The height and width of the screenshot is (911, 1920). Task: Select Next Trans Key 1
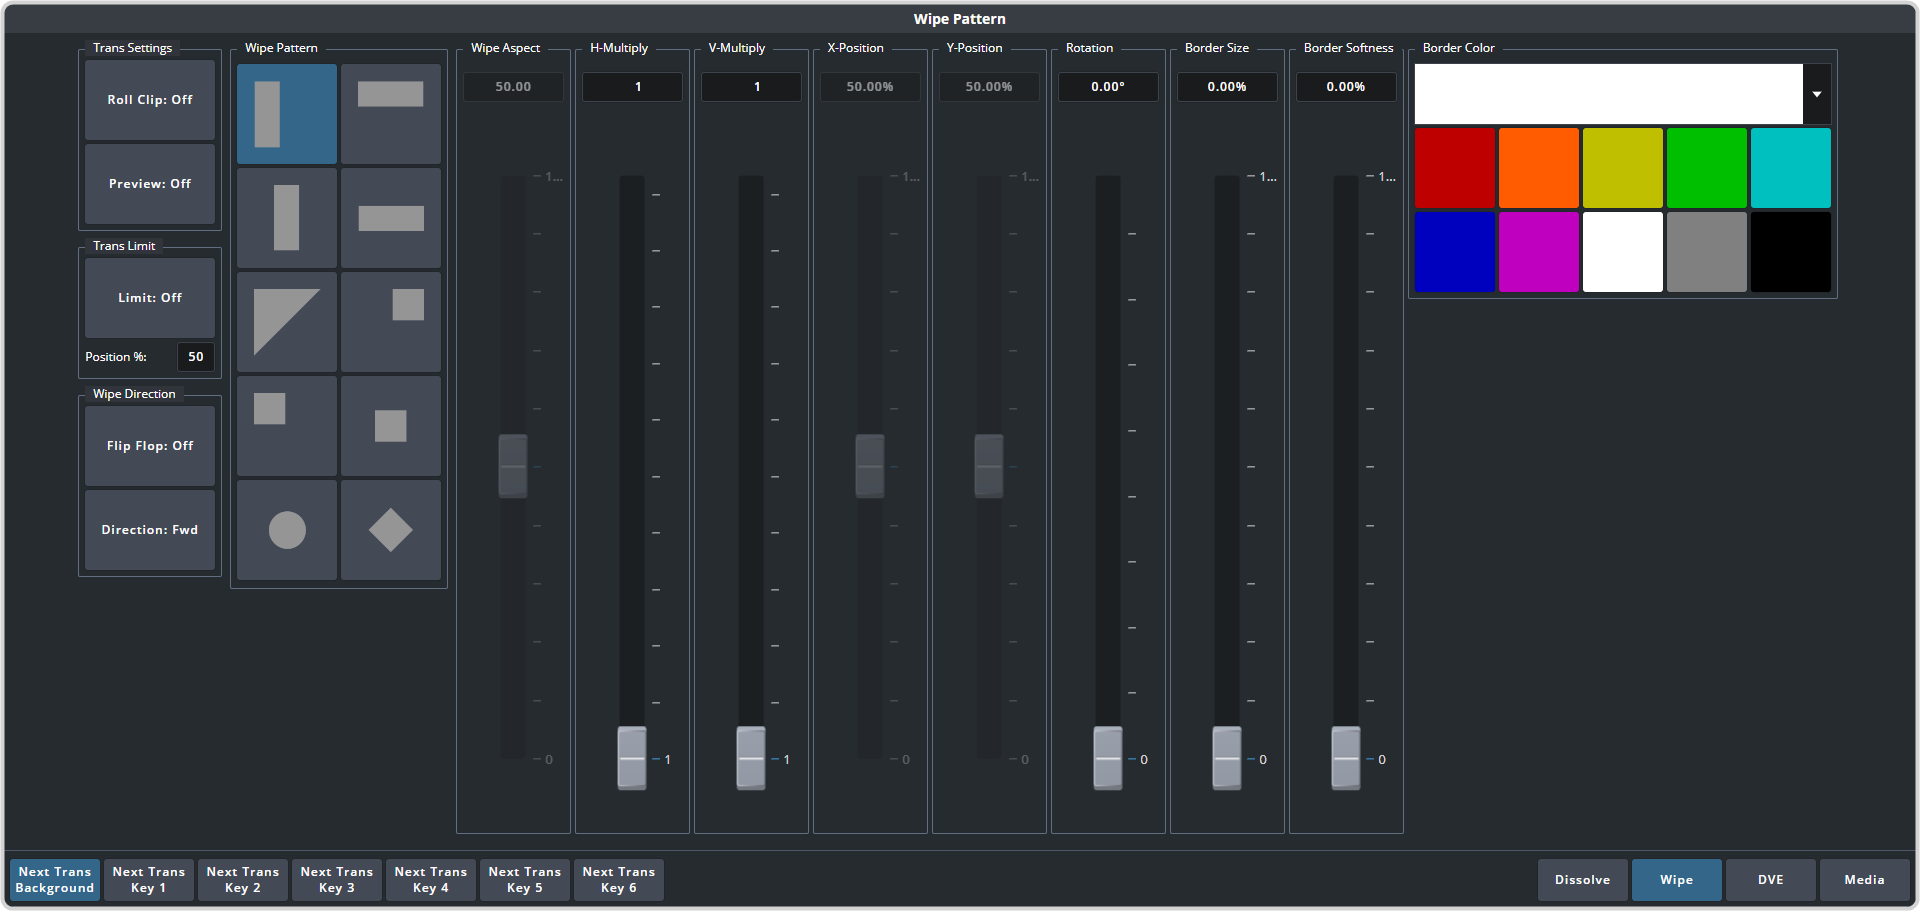pos(149,880)
